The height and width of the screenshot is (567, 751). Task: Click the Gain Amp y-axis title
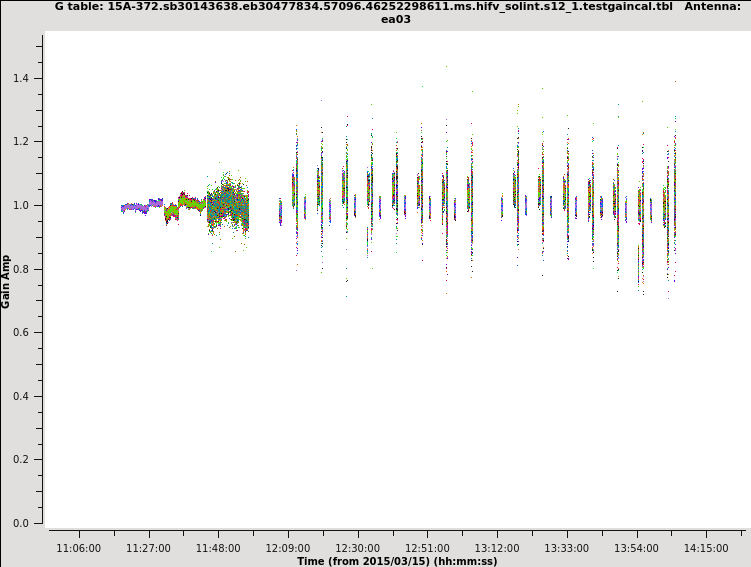tap(6, 281)
